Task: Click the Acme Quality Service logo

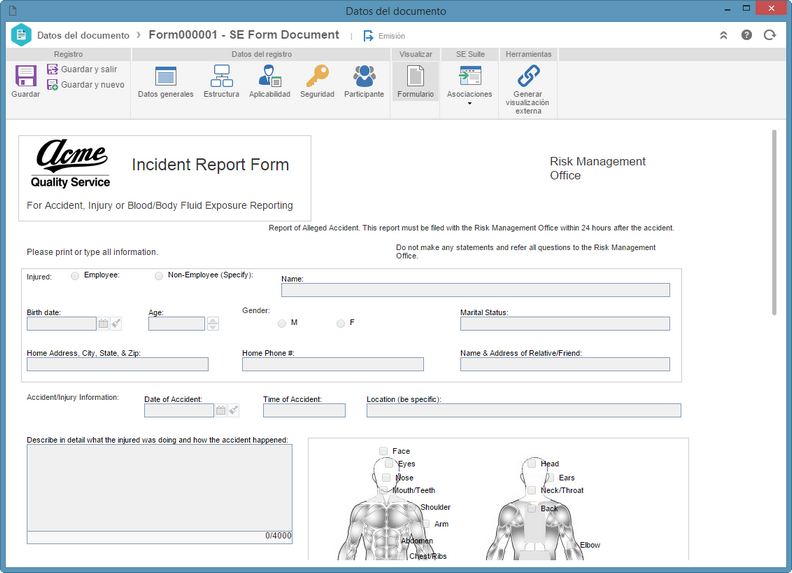Action: click(71, 164)
